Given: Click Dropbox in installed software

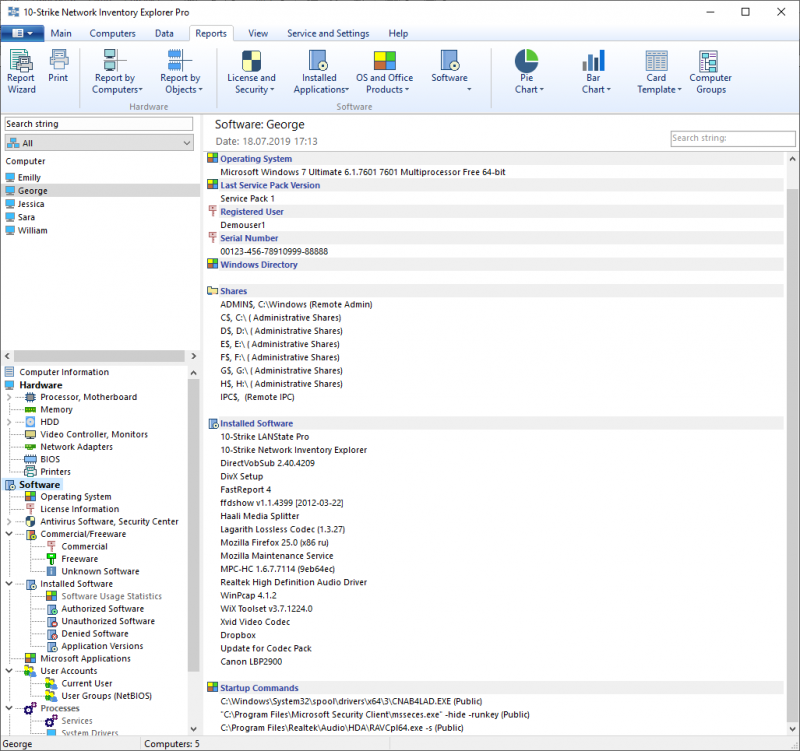Looking at the screenshot, I should [238, 635].
